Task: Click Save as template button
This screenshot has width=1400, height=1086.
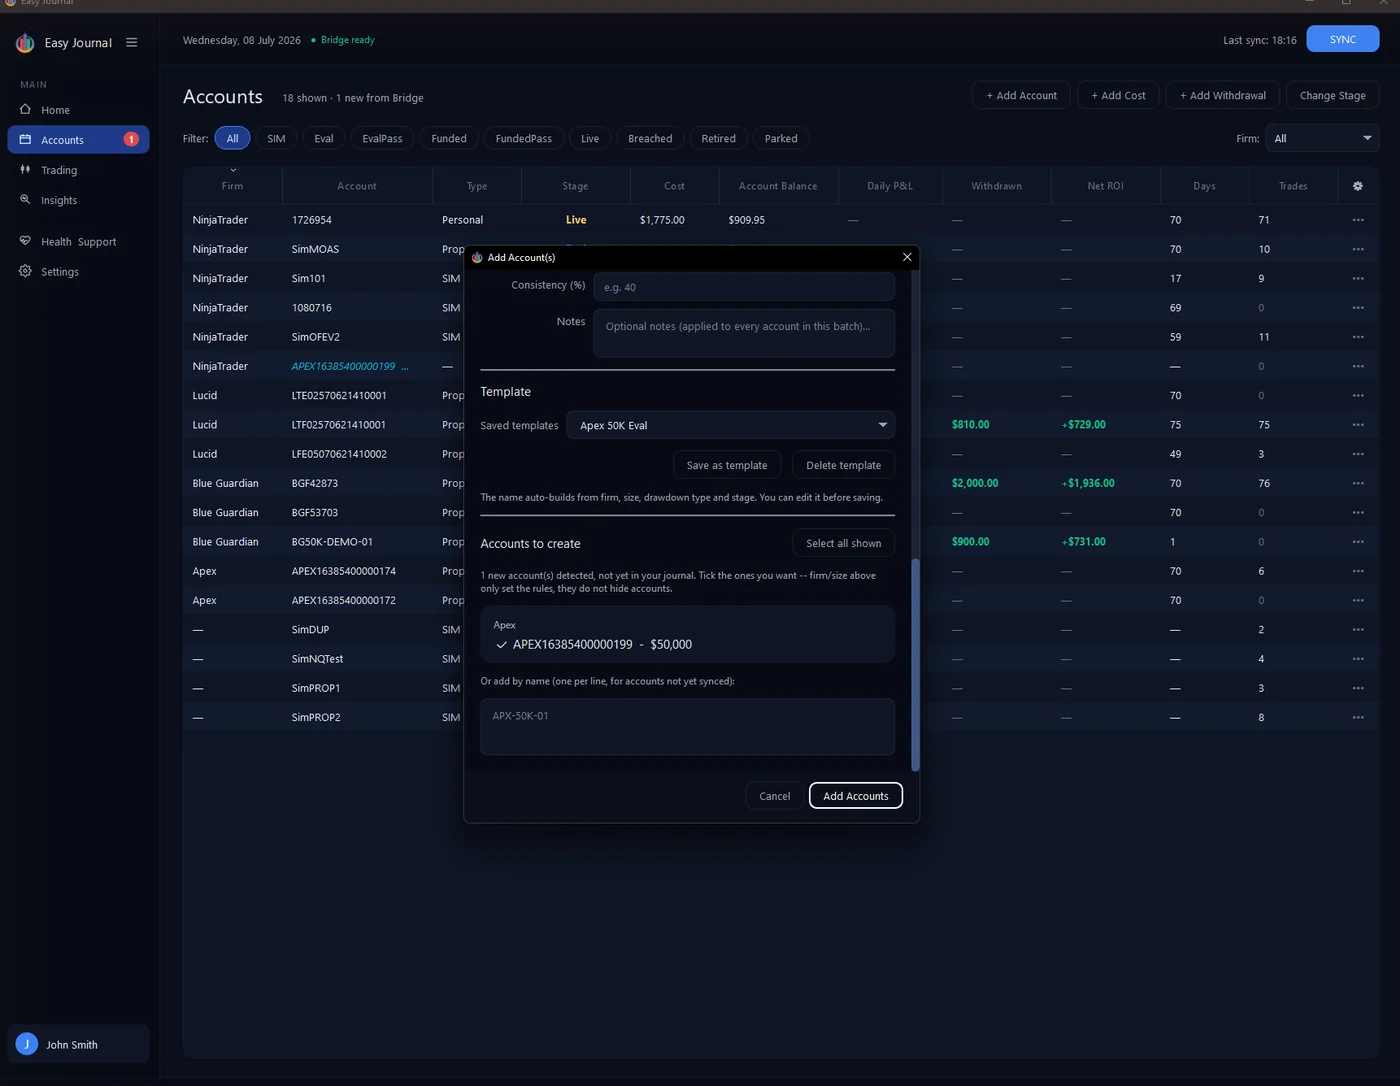Action: click(x=727, y=465)
